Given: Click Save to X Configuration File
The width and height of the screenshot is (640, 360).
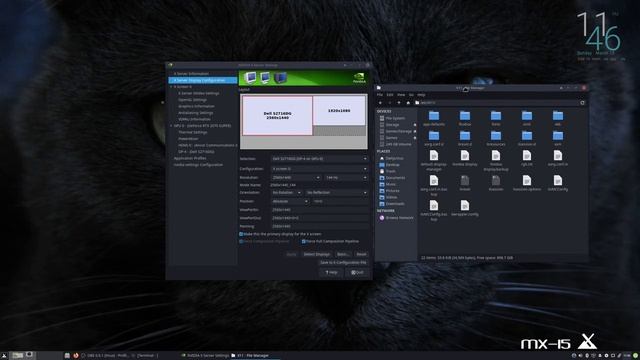Looking at the screenshot, I should tap(343, 262).
